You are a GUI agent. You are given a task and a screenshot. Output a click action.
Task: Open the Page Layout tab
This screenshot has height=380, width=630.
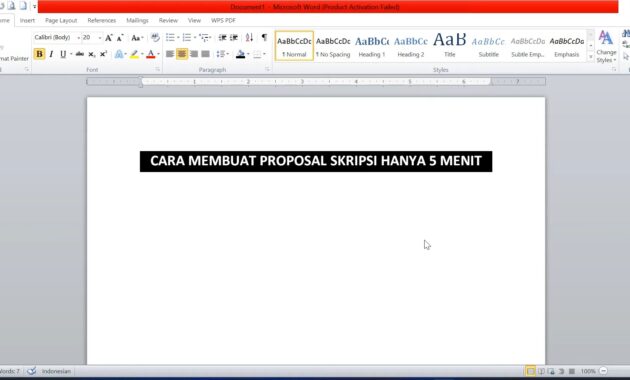click(x=61, y=20)
